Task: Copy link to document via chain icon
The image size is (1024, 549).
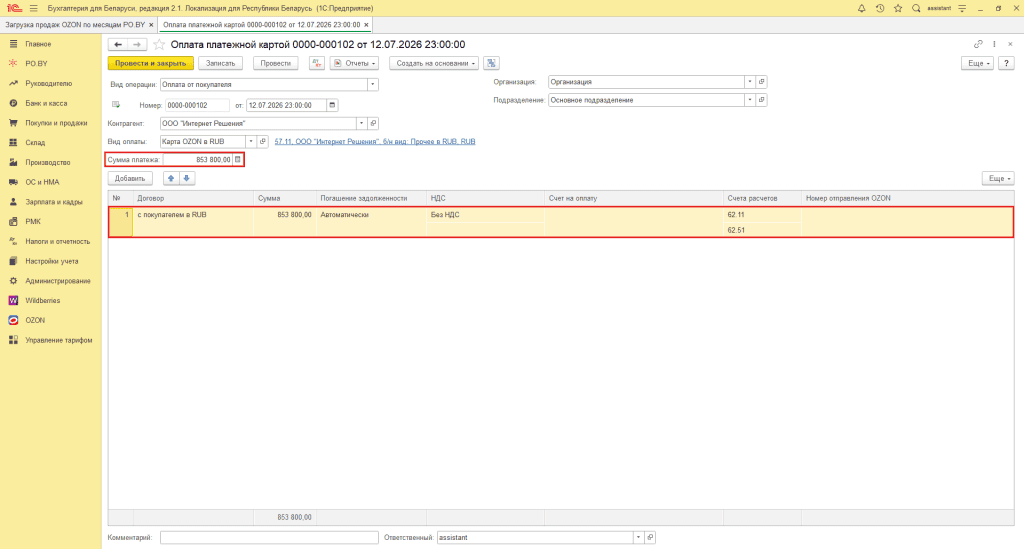Action: click(978, 44)
